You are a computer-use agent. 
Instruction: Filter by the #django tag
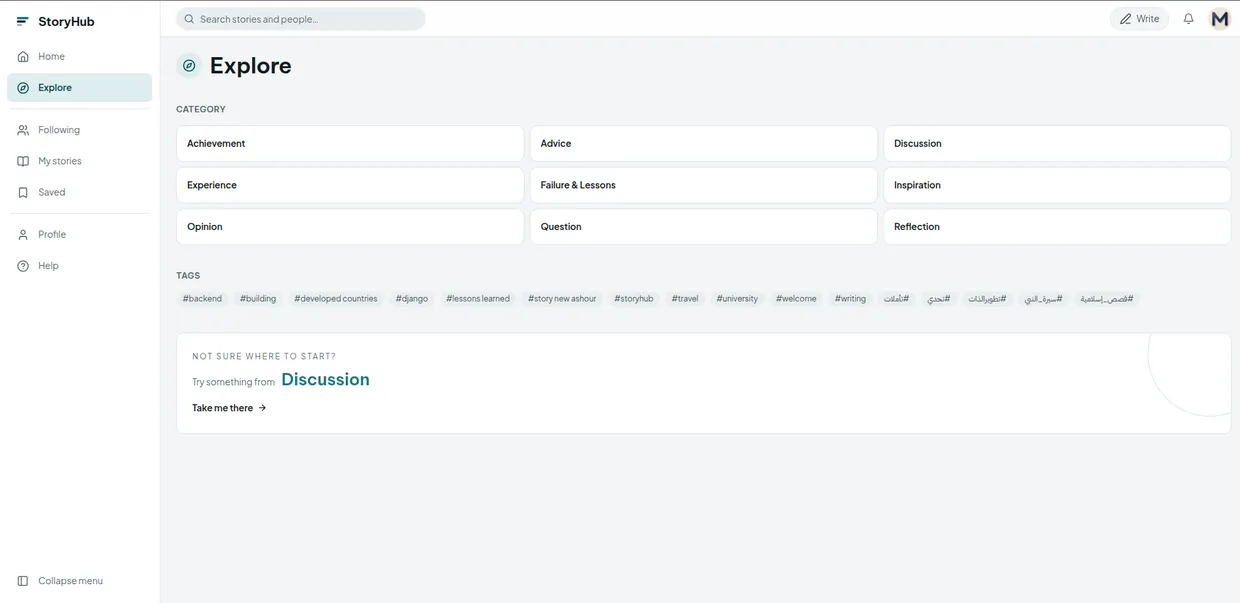412,299
